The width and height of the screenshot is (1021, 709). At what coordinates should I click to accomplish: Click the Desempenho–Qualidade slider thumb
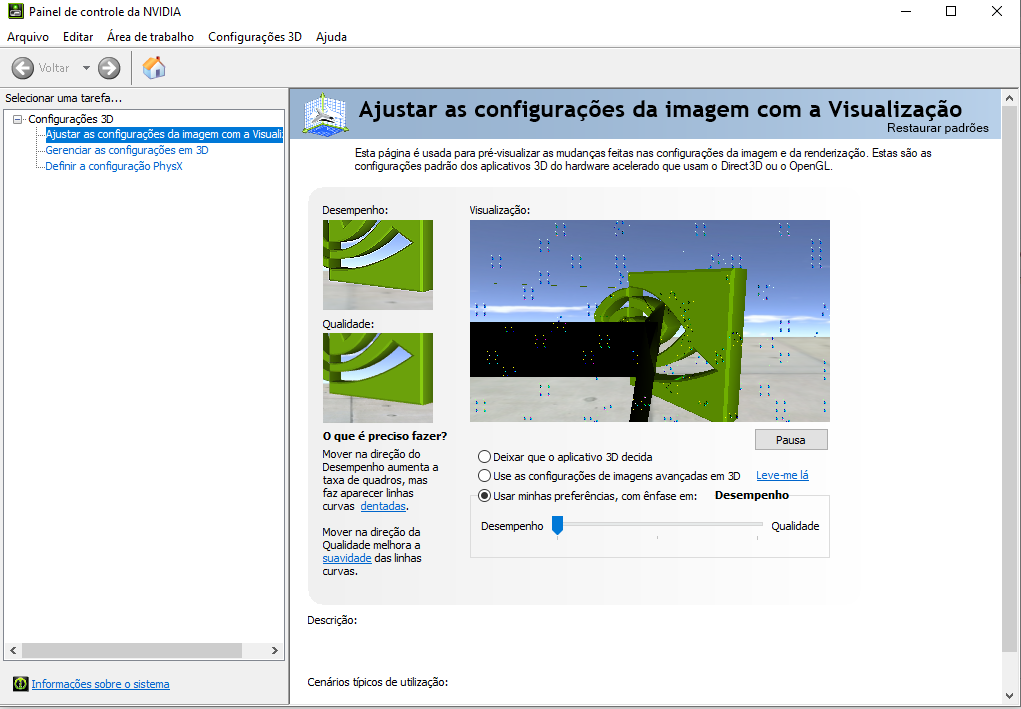(x=557, y=525)
